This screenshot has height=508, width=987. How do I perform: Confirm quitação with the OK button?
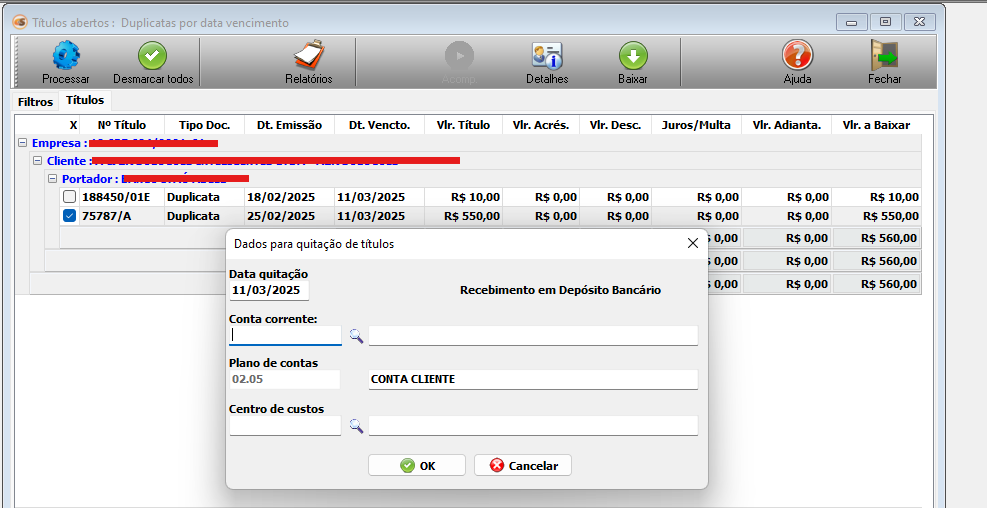416,465
